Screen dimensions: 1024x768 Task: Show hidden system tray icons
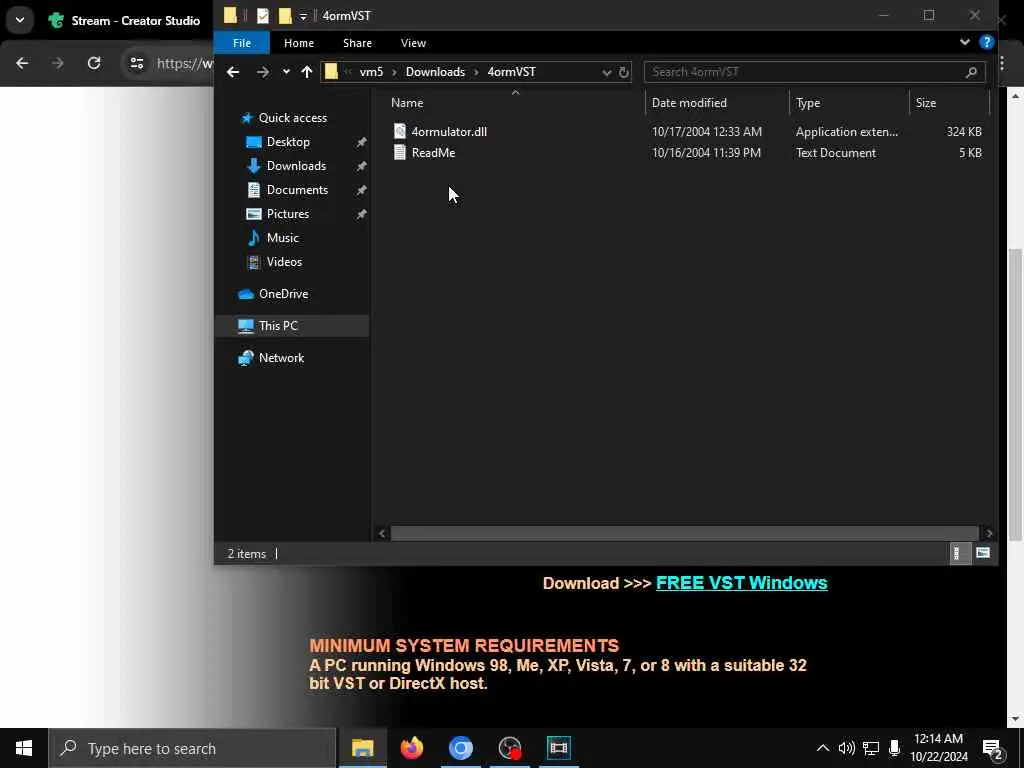point(823,748)
